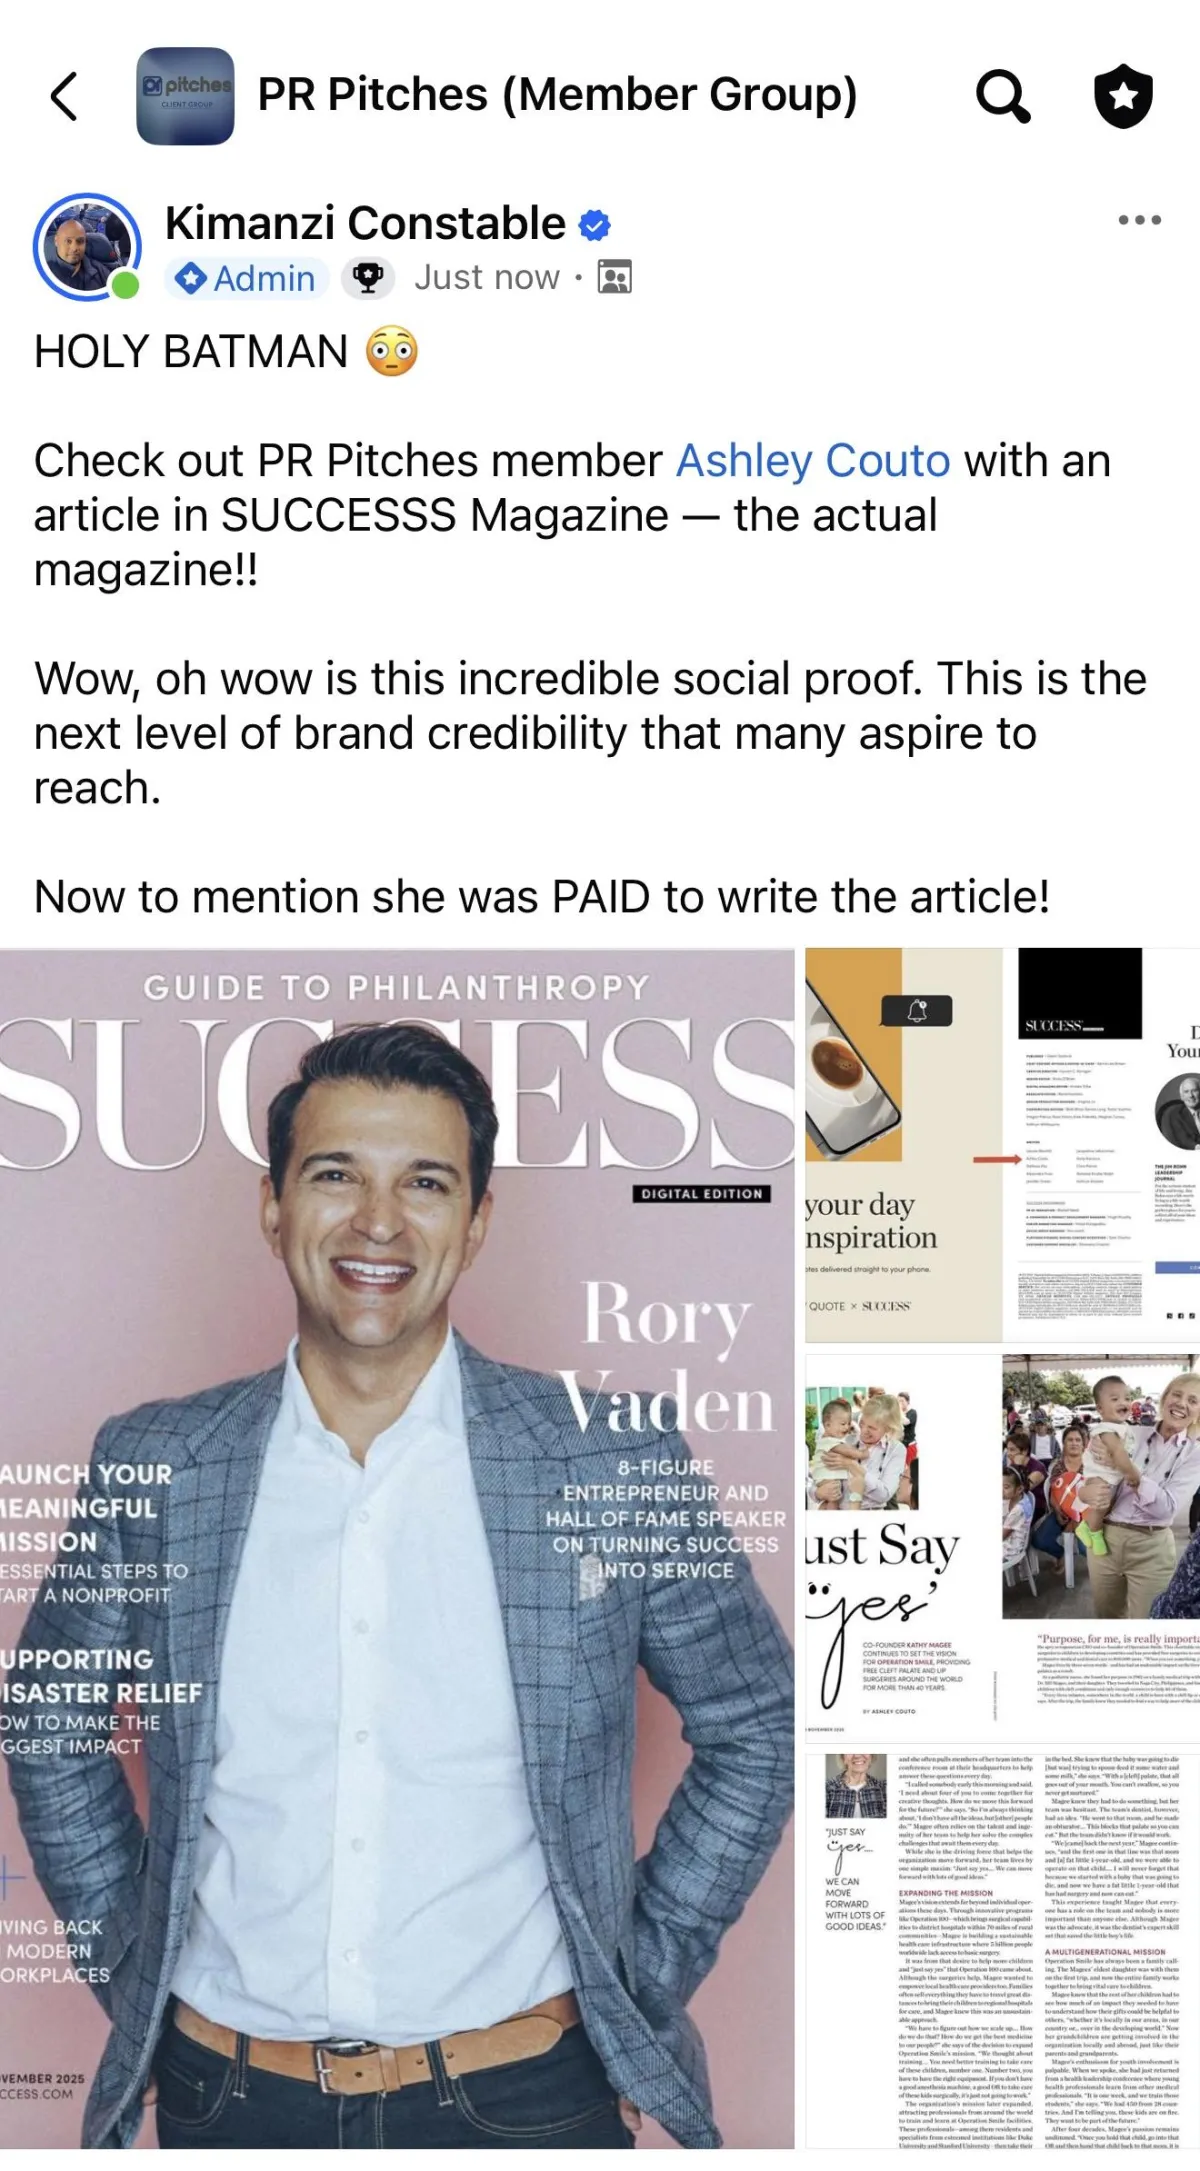Open PR Pitches (Member Group) title
The width and height of the screenshot is (1200, 2171).
[x=558, y=95]
